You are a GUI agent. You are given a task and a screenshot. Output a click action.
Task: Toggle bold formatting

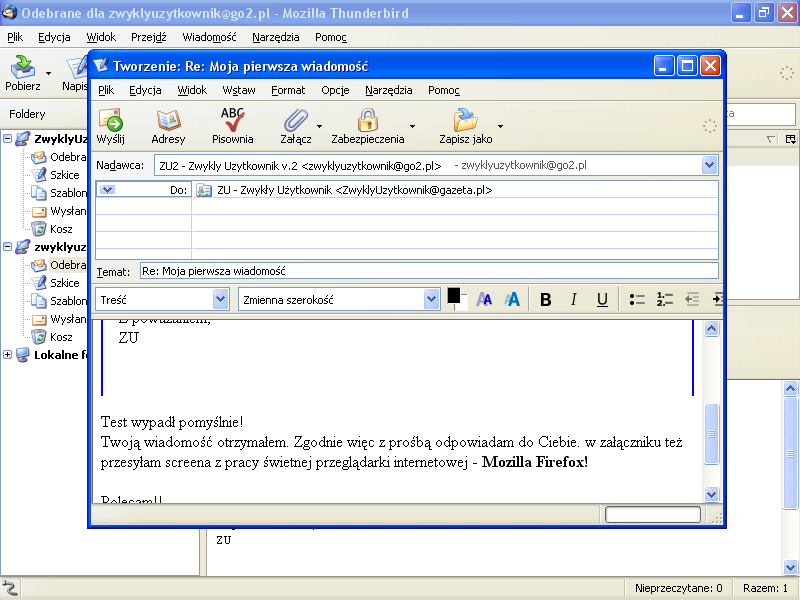pyautogui.click(x=545, y=299)
